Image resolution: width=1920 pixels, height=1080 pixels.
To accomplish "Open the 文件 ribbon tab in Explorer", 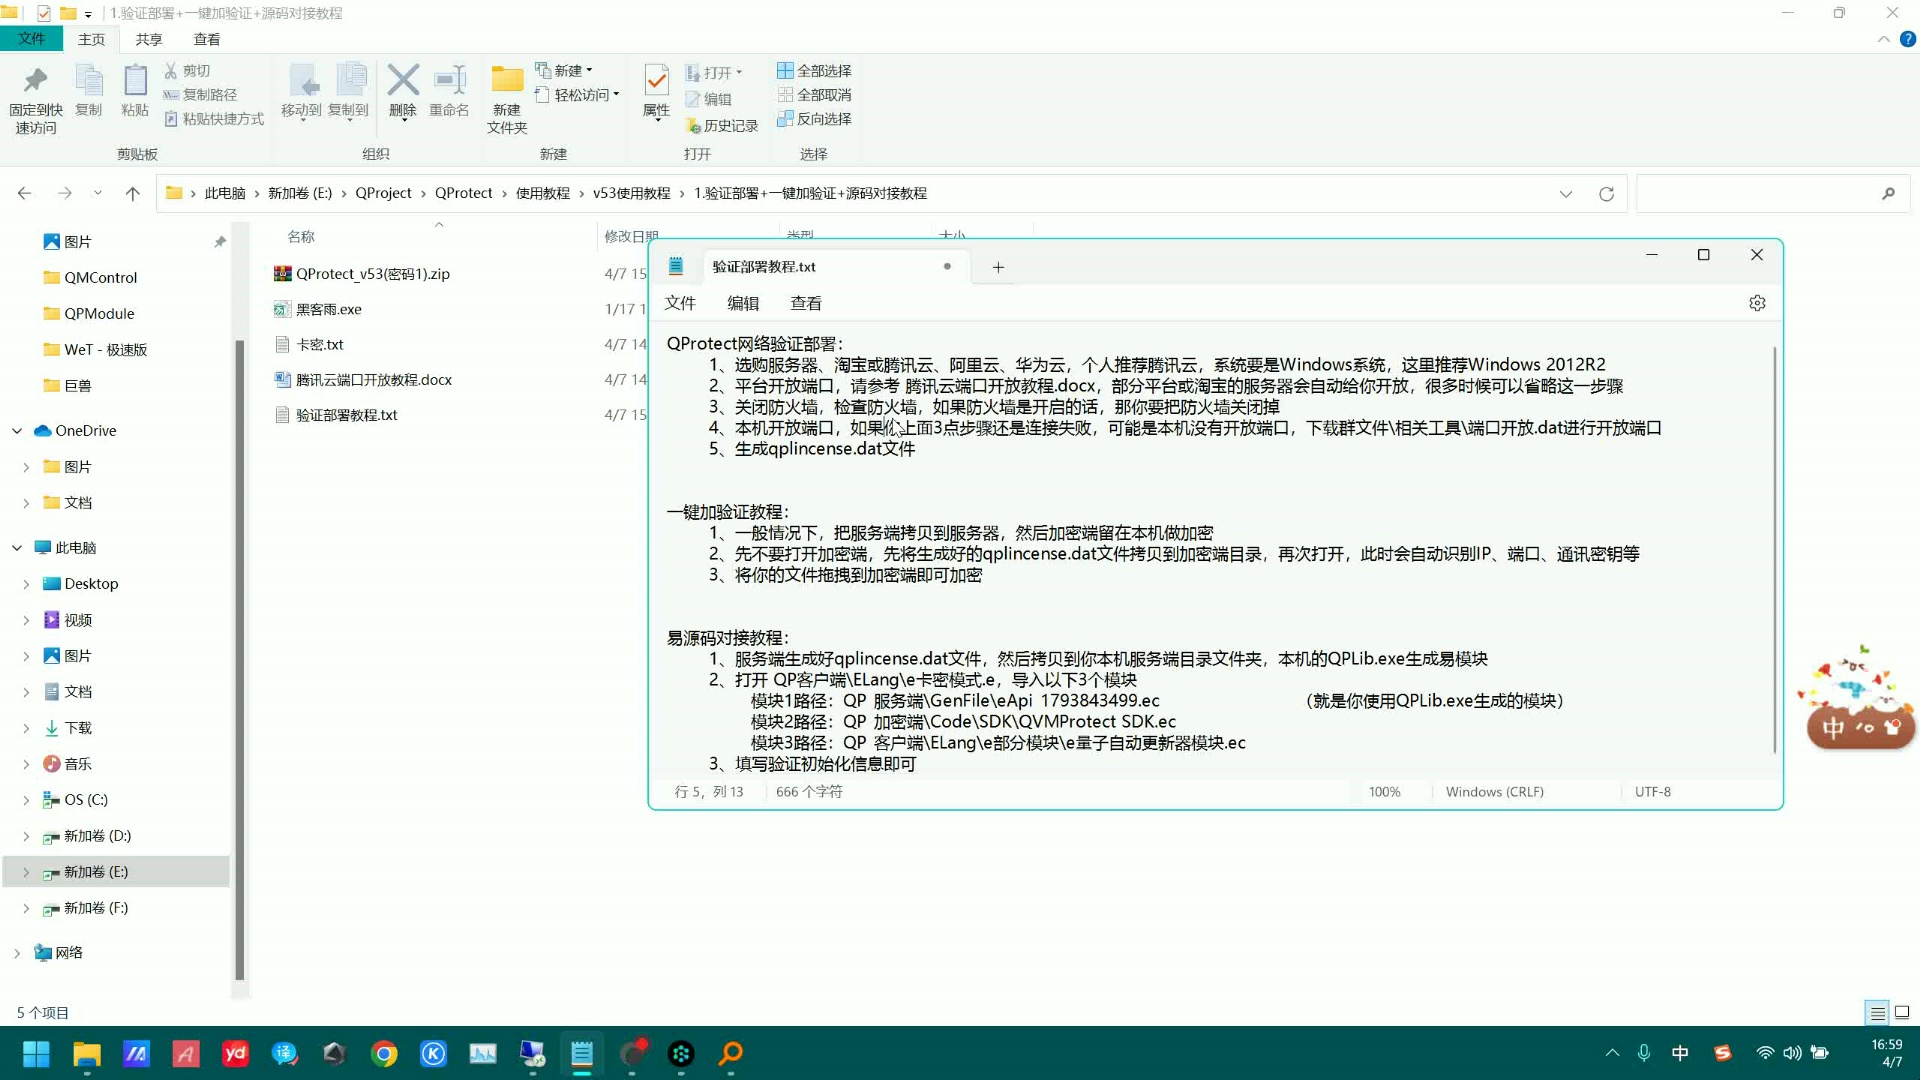I will 31,39.
